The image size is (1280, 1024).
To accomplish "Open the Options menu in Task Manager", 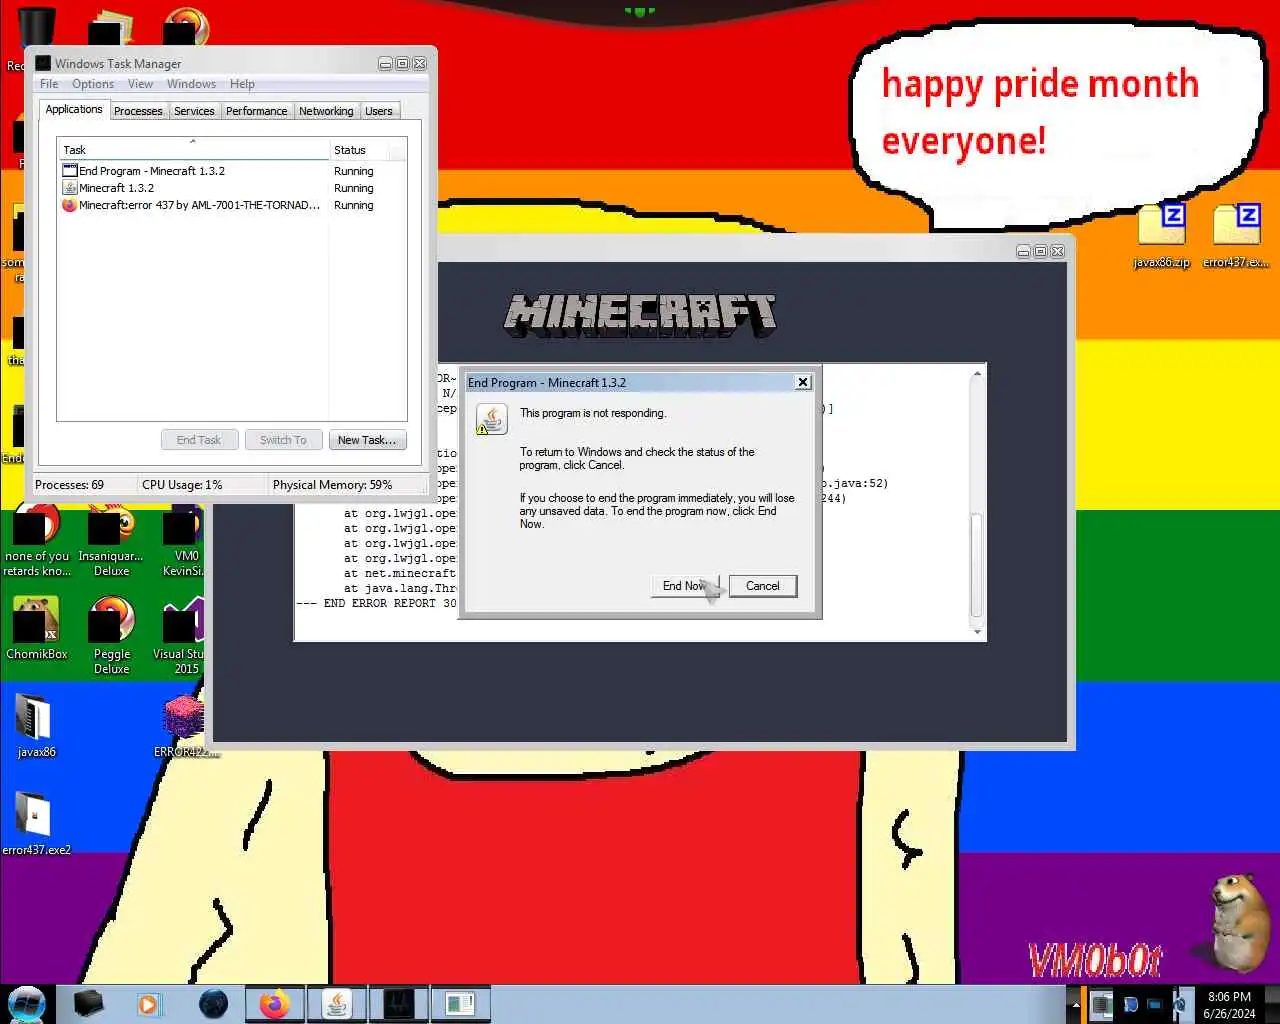I will [x=93, y=84].
